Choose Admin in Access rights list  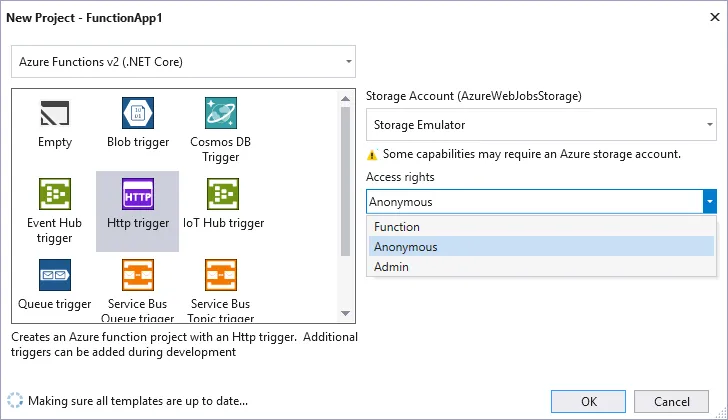(x=541, y=267)
